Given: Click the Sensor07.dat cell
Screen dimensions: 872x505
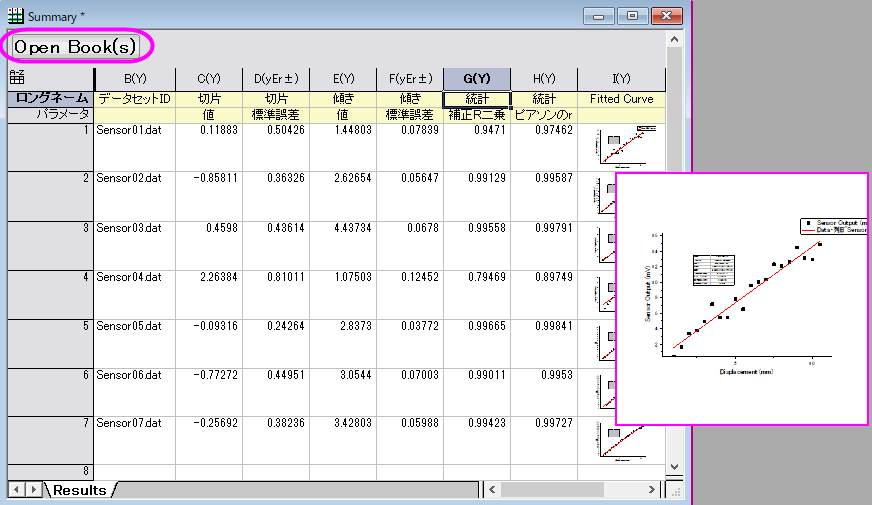Looking at the screenshot, I should (135, 440).
